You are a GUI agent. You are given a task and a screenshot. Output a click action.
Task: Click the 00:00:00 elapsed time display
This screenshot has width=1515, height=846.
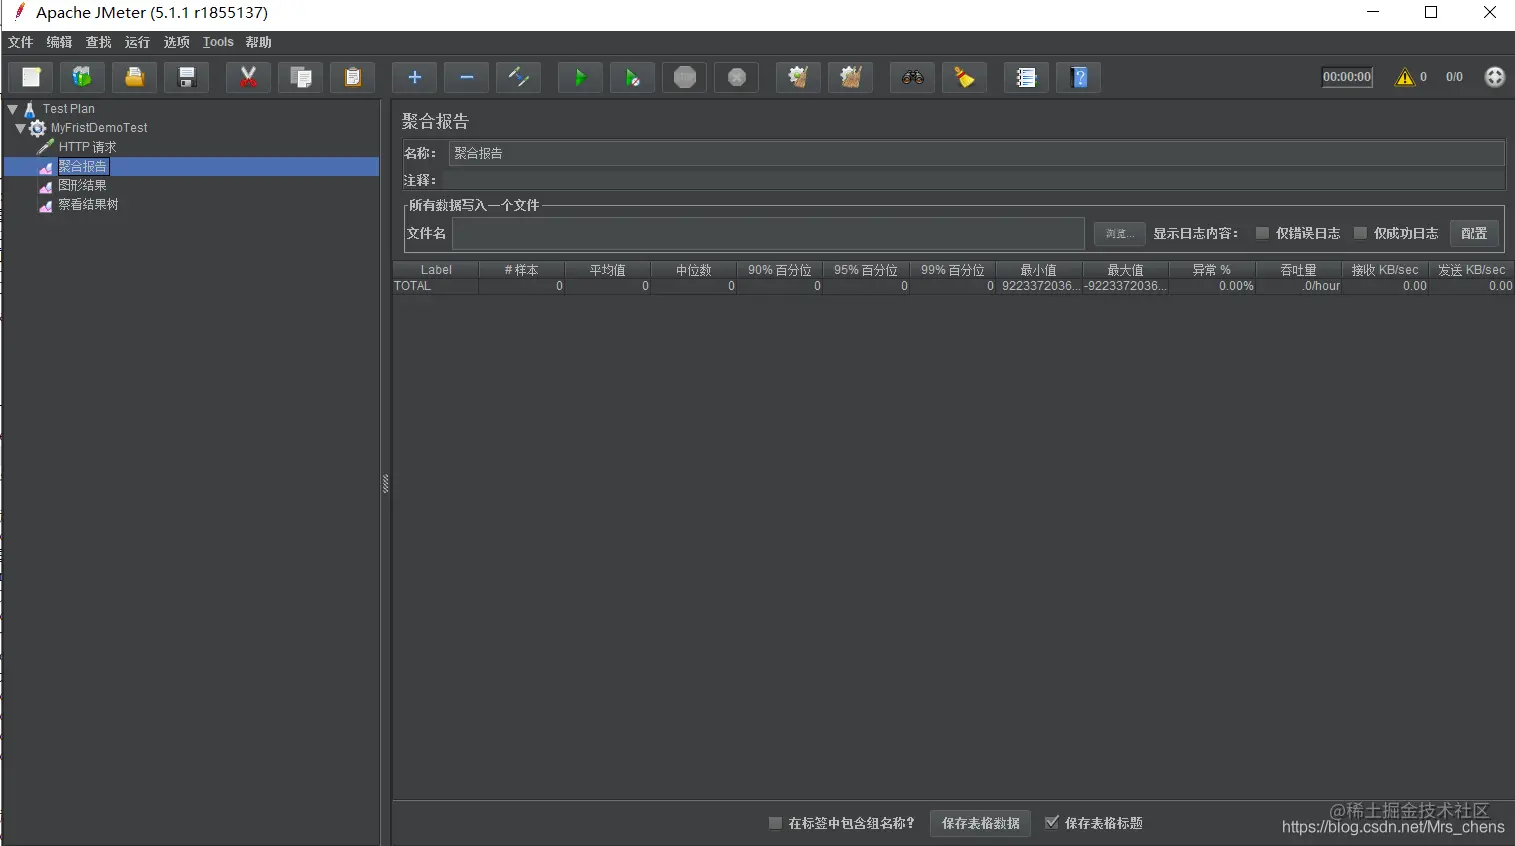[1347, 77]
